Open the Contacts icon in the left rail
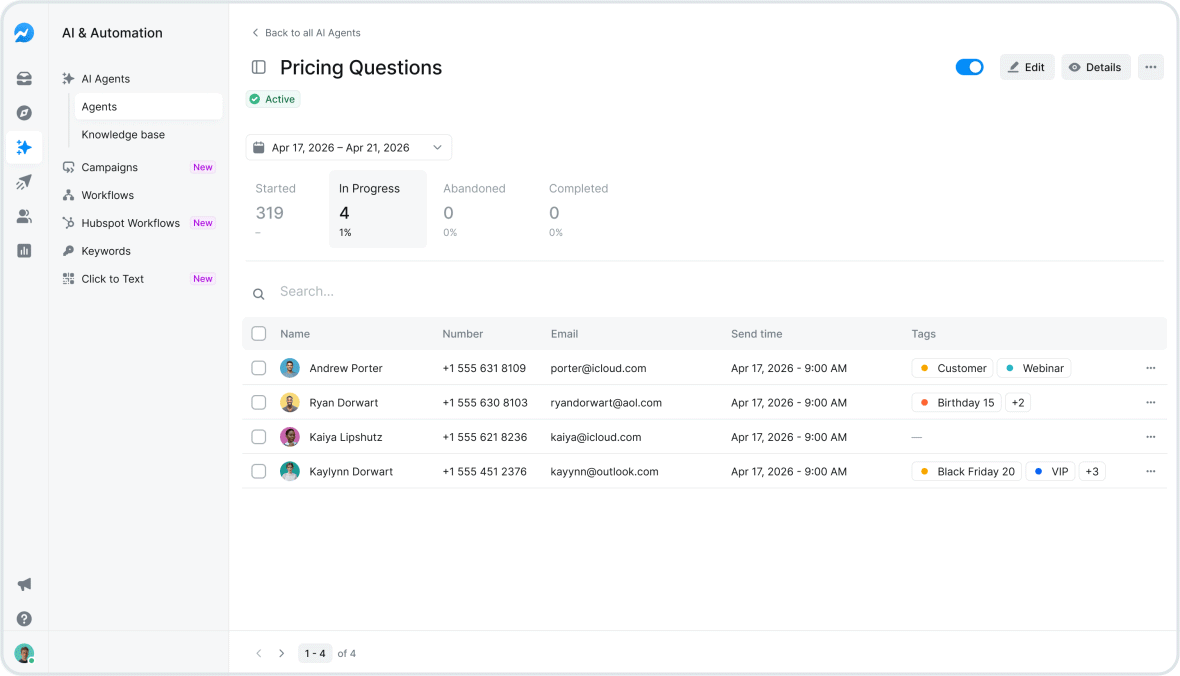The image size is (1180, 676). (x=24, y=216)
